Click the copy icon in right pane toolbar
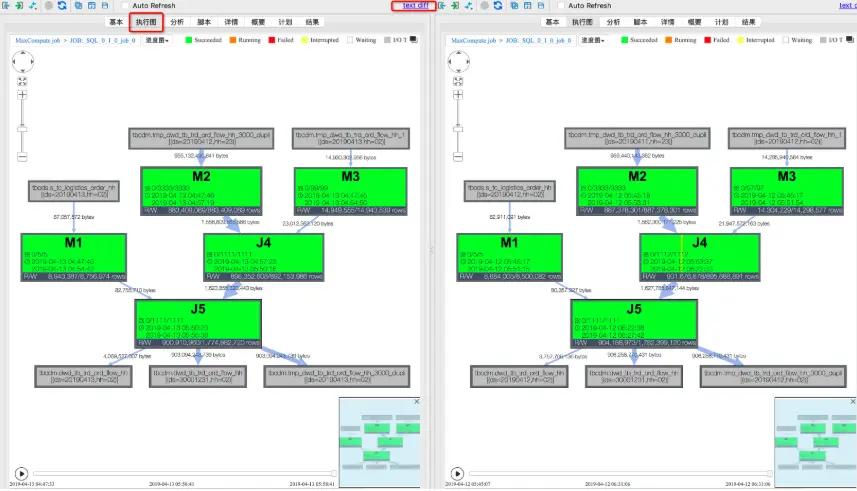Viewport: 857px width, 491px height. pyautogui.click(x=514, y=5)
